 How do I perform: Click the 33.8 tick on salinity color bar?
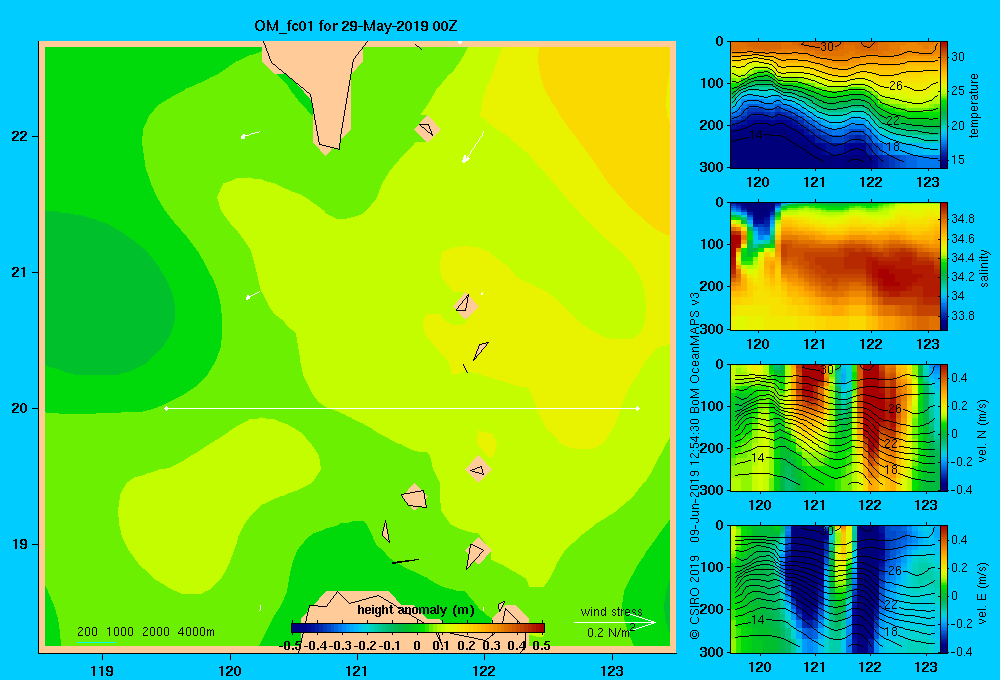tap(962, 316)
